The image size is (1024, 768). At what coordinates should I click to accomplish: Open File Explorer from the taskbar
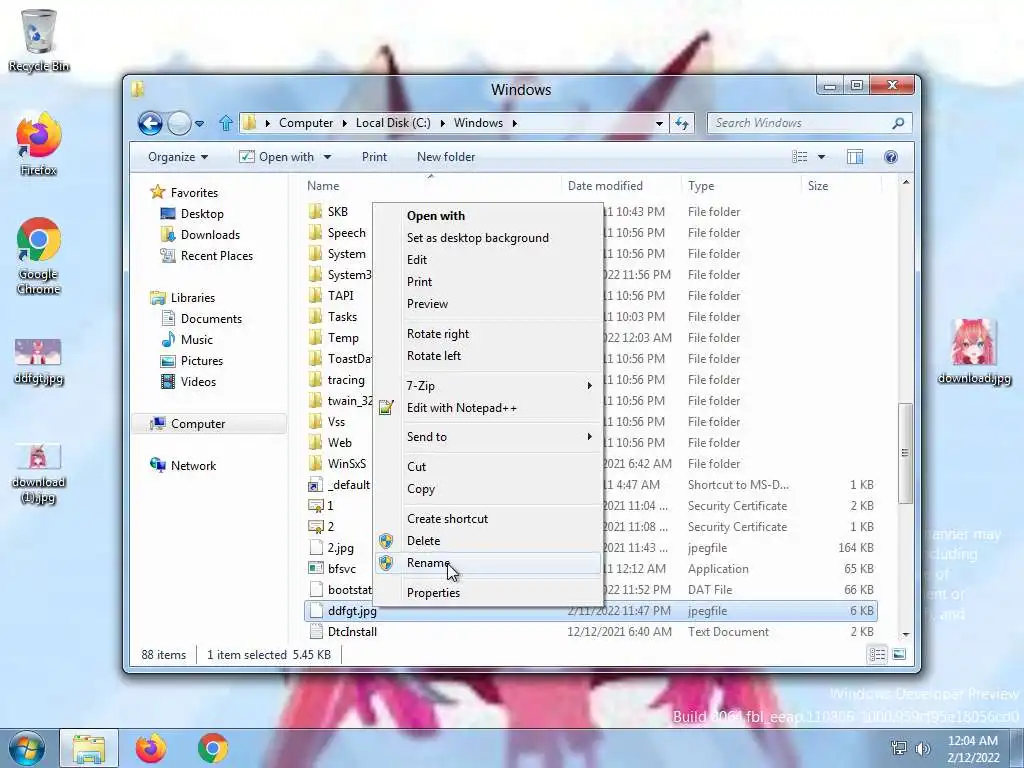point(89,748)
